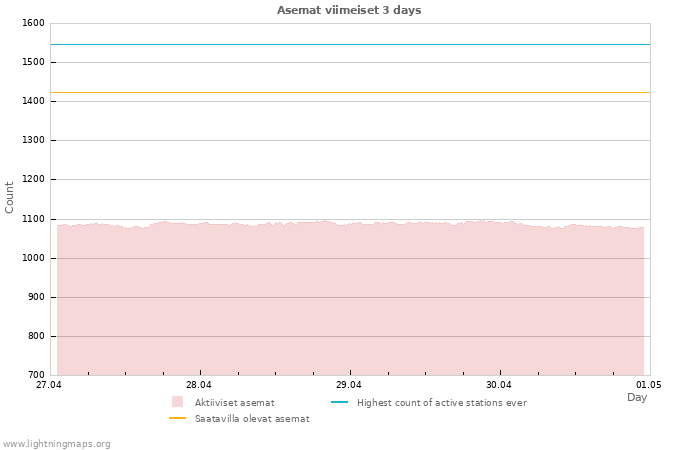This screenshot has width=700, height=450.
Task: Select 'Highest count of active stations ever' label
Action: pos(441,403)
